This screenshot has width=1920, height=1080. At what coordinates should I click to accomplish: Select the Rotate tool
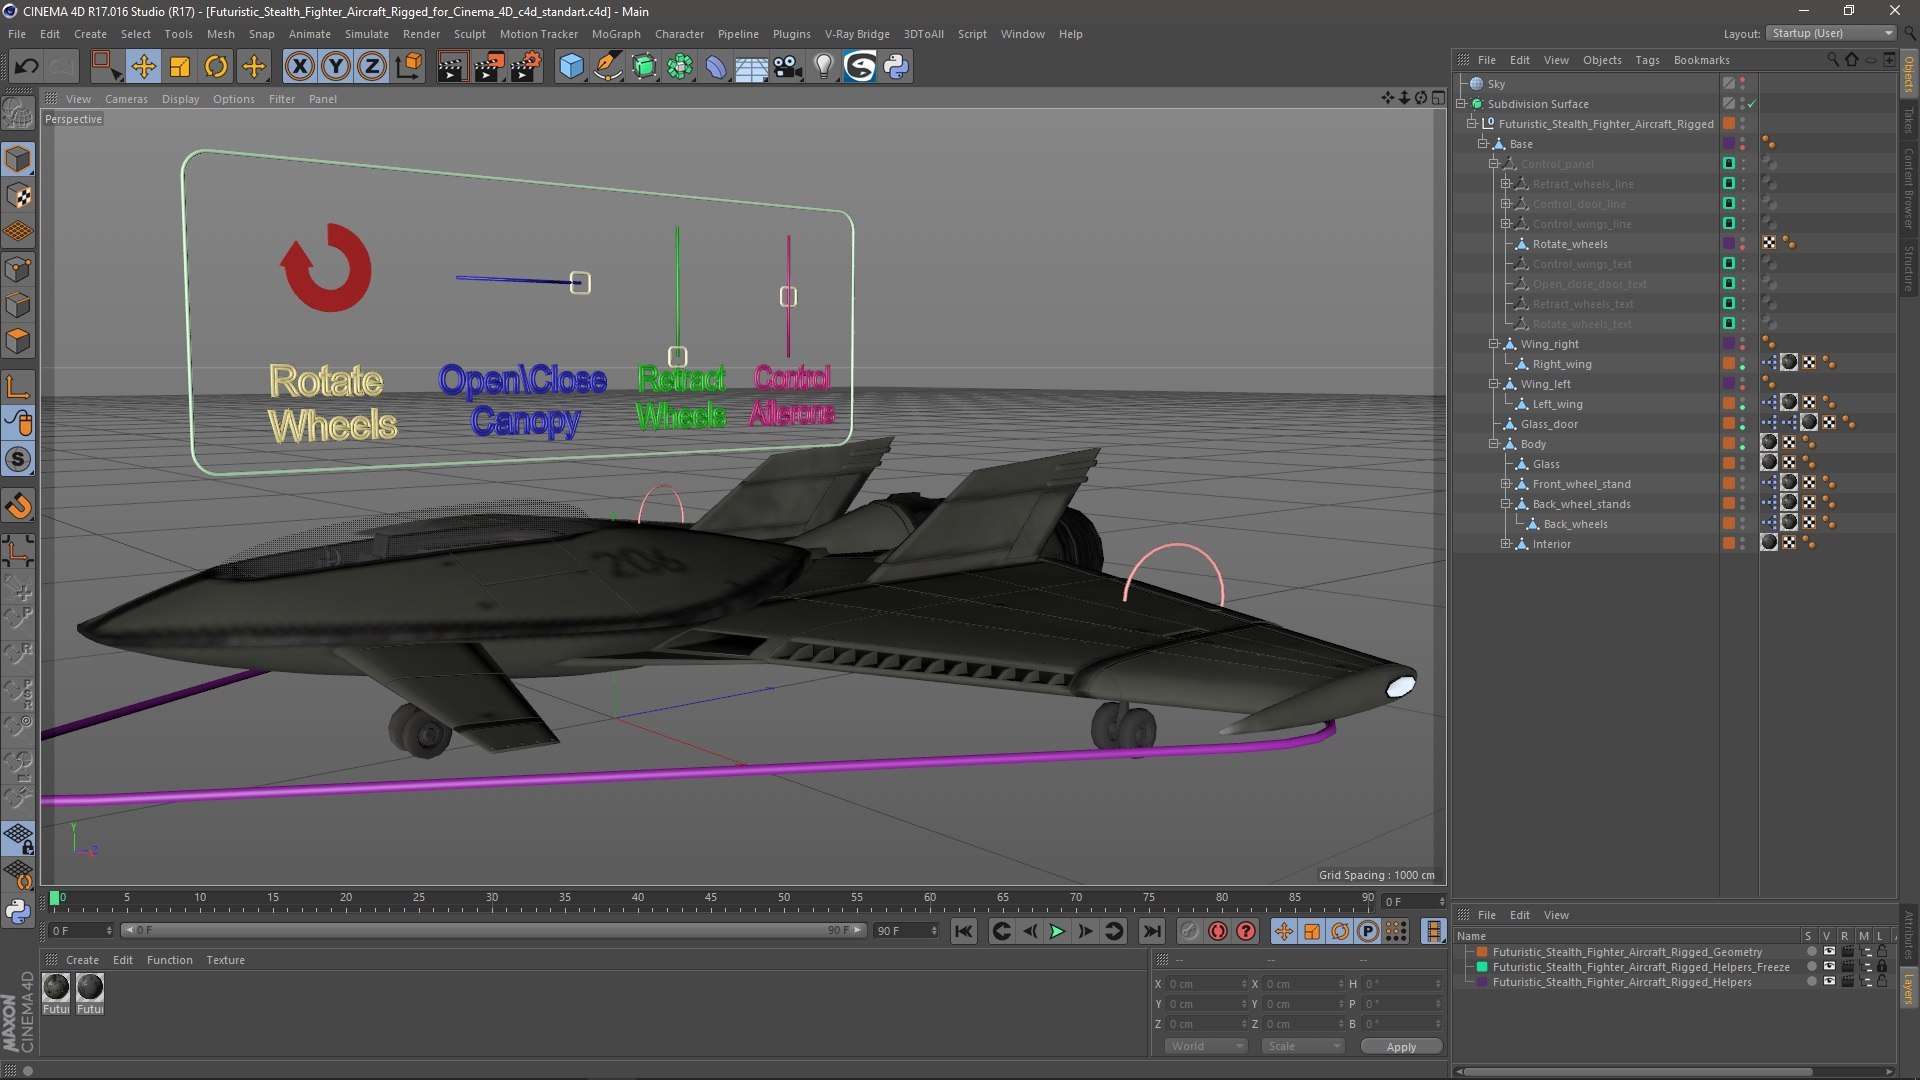216,67
